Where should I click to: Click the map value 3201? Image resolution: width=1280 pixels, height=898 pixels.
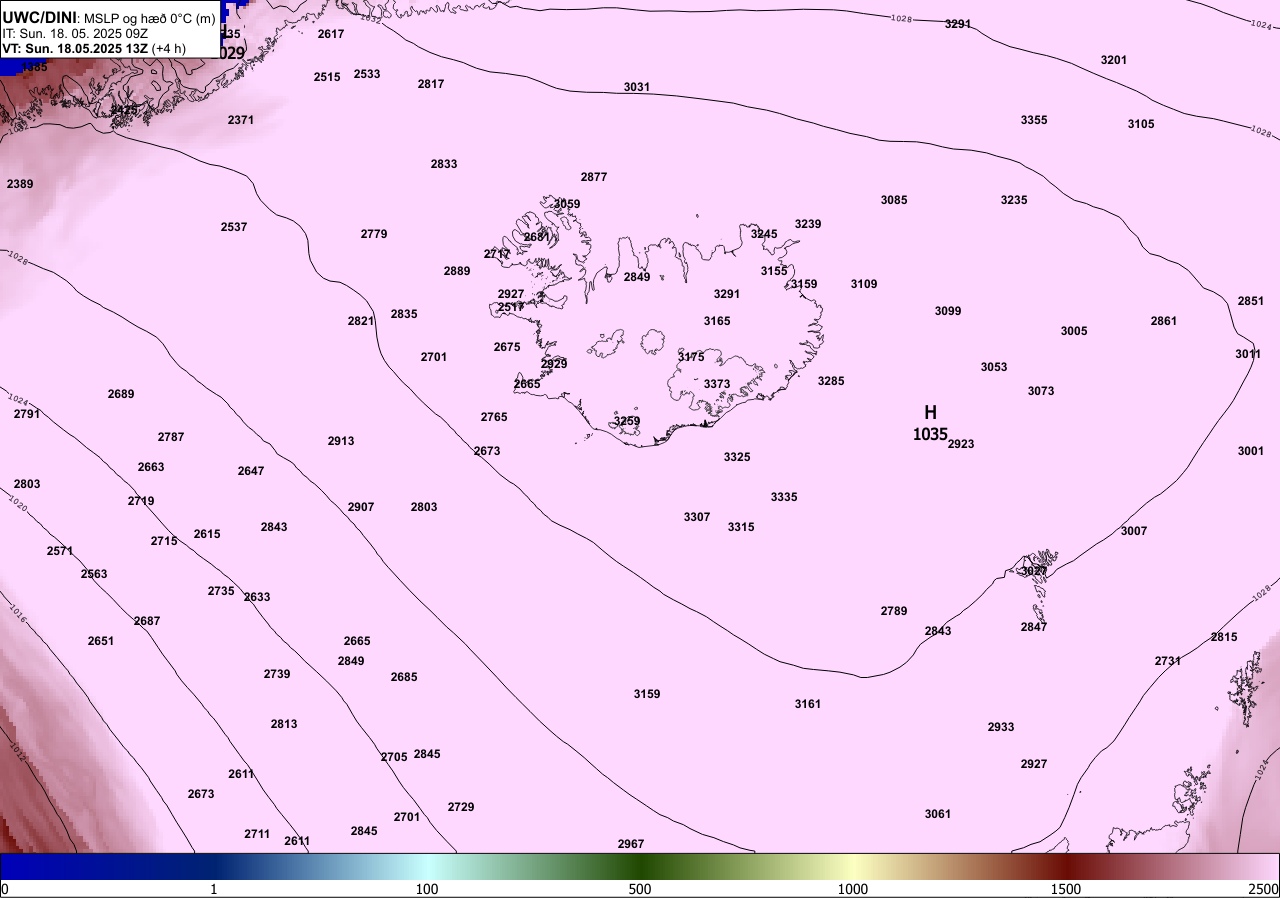(x=1114, y=60)
